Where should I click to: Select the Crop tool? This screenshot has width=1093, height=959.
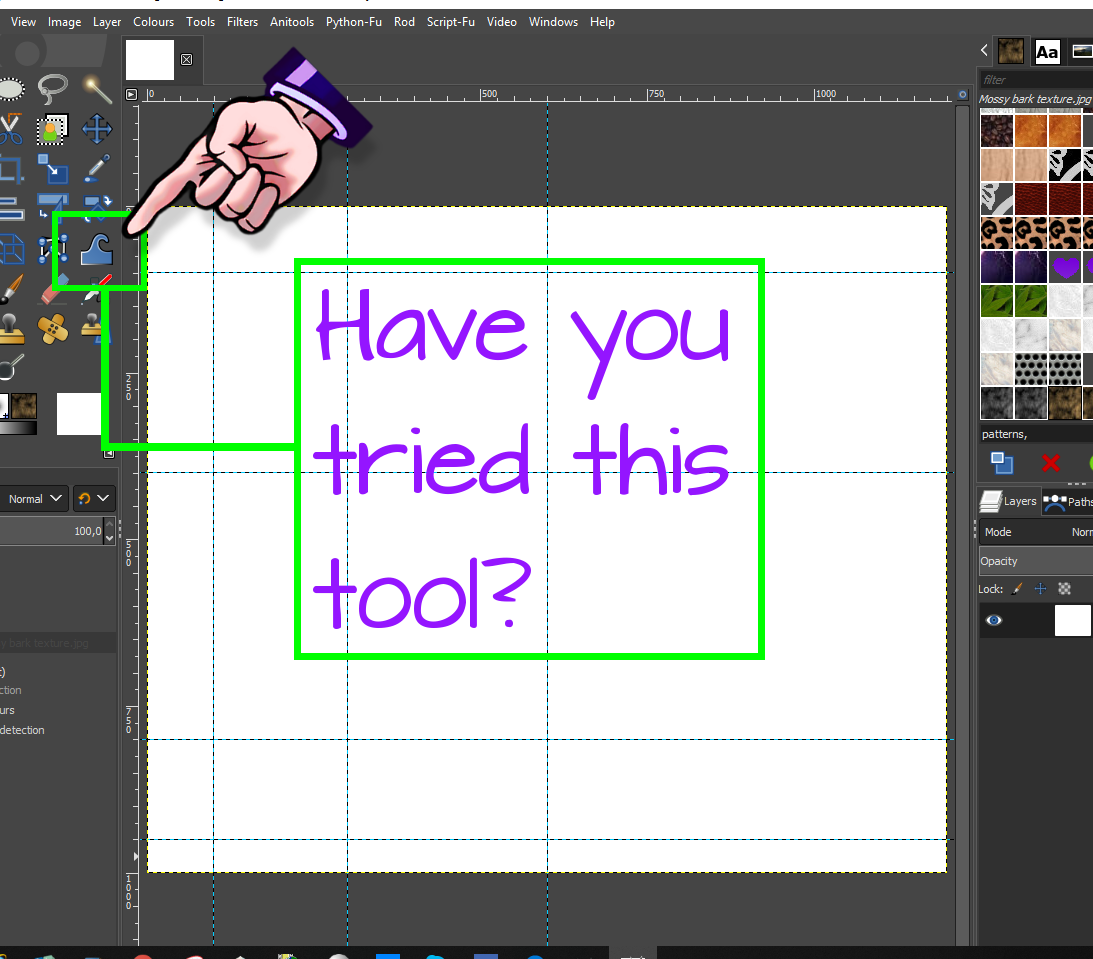[10, 169]
